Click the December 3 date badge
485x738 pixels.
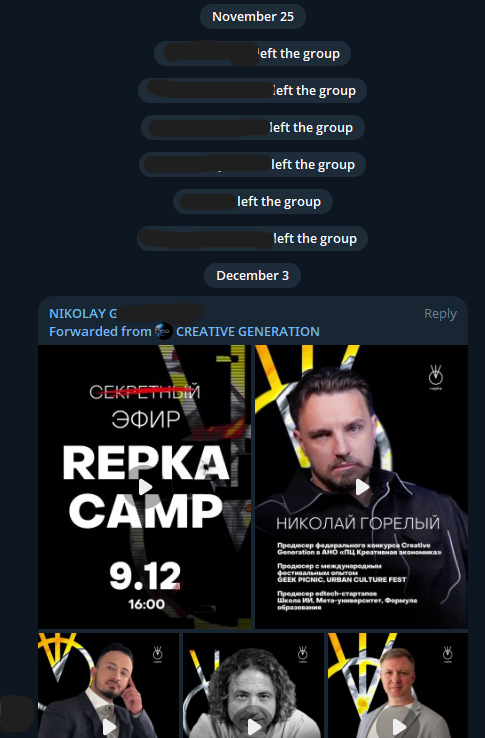click(x=252, y=275)
